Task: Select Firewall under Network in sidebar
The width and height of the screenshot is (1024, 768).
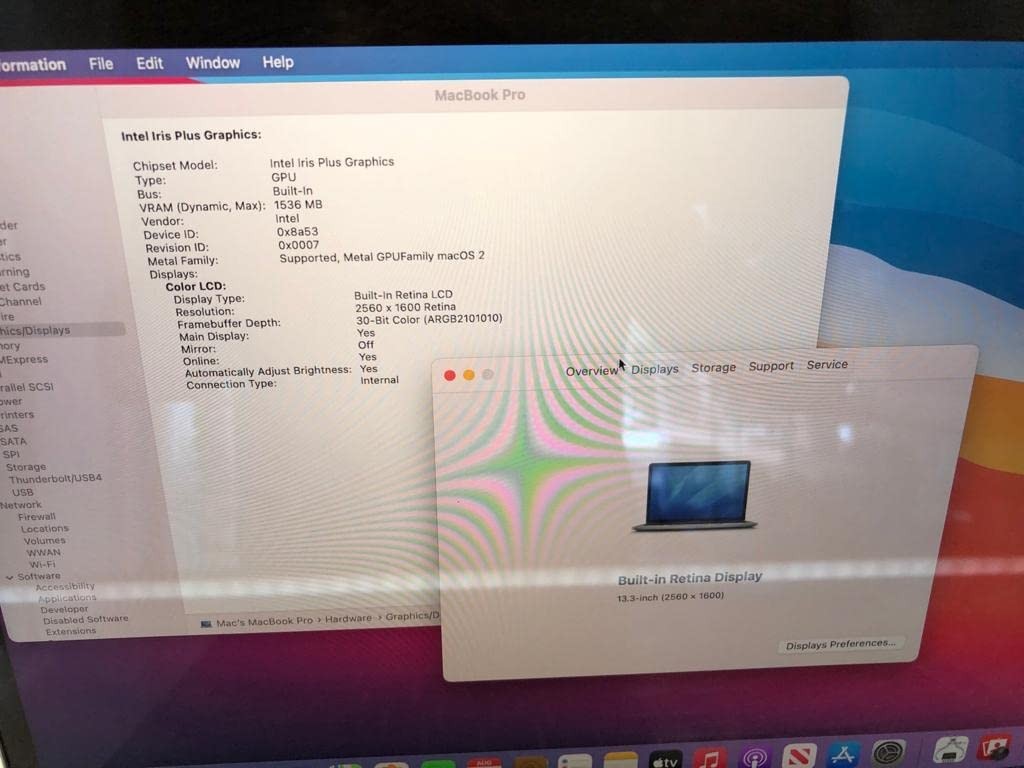Action: pos(37,517)
